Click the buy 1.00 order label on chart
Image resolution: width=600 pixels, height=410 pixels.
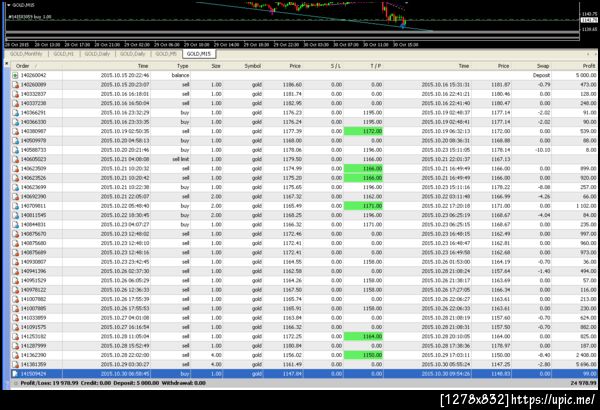pos(29,17)
